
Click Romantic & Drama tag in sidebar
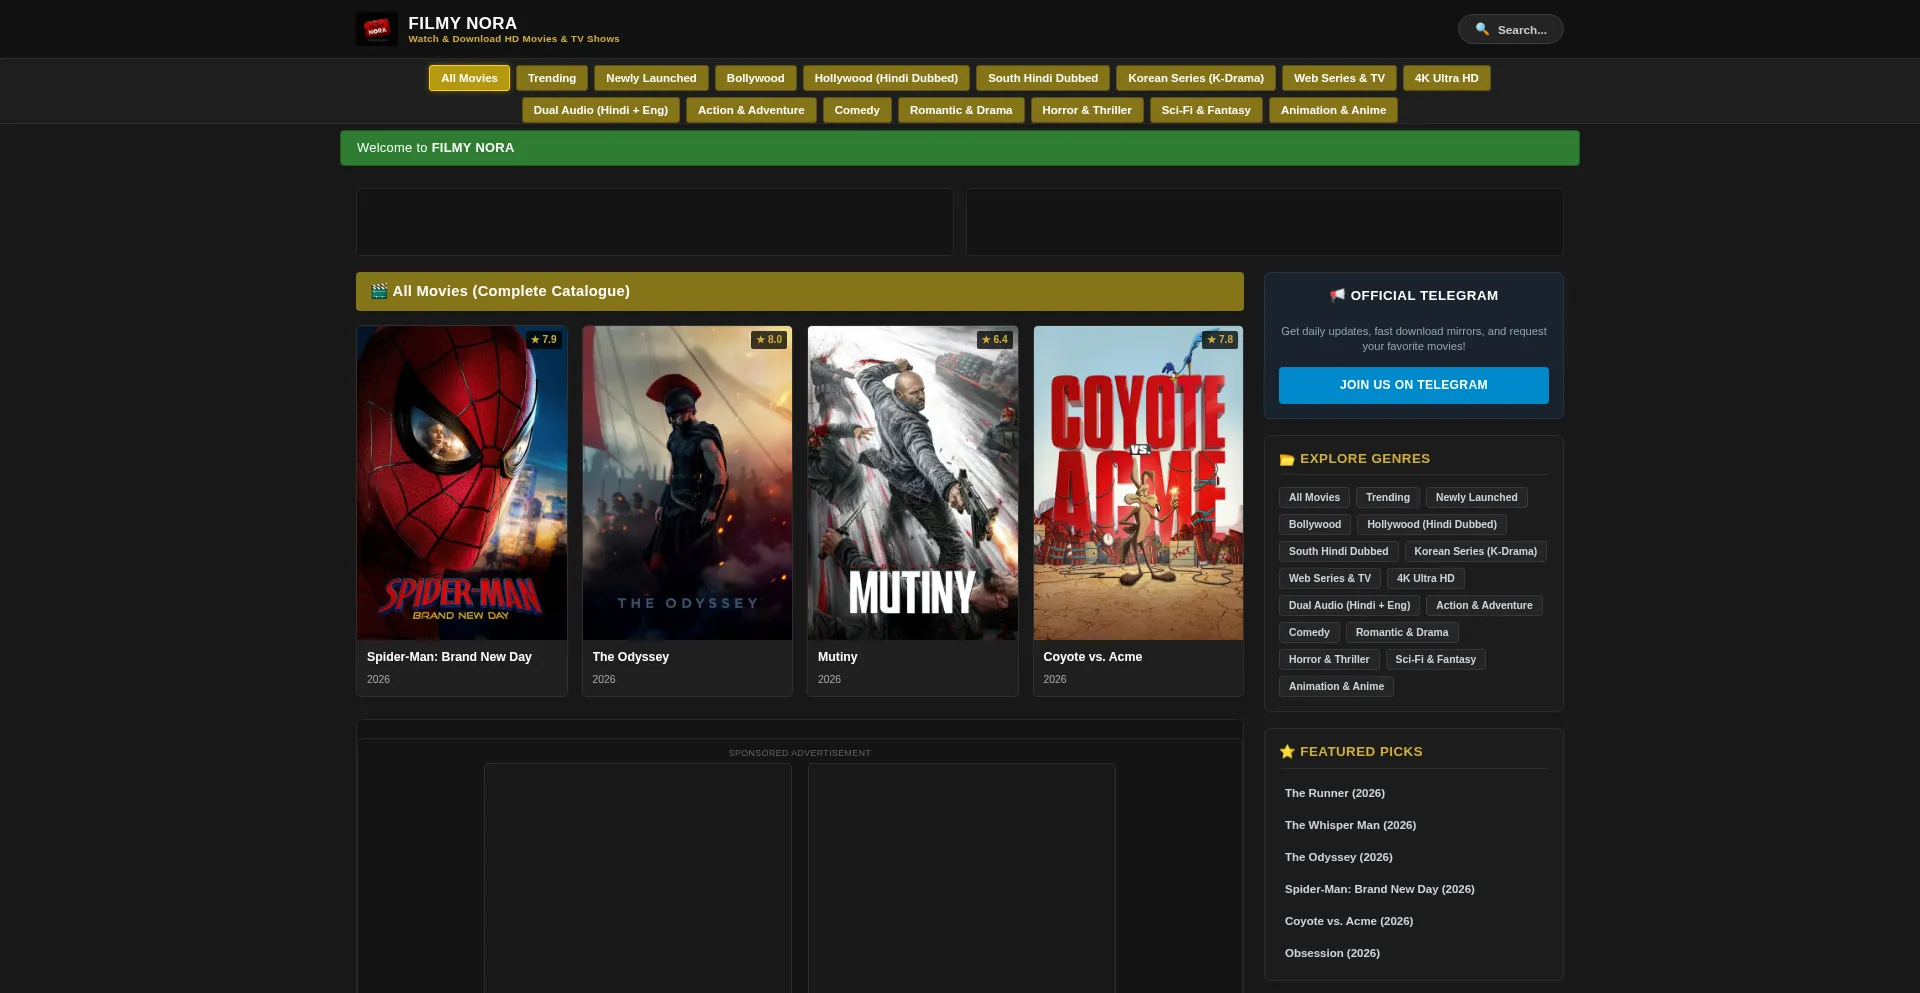click(1402, 632)
